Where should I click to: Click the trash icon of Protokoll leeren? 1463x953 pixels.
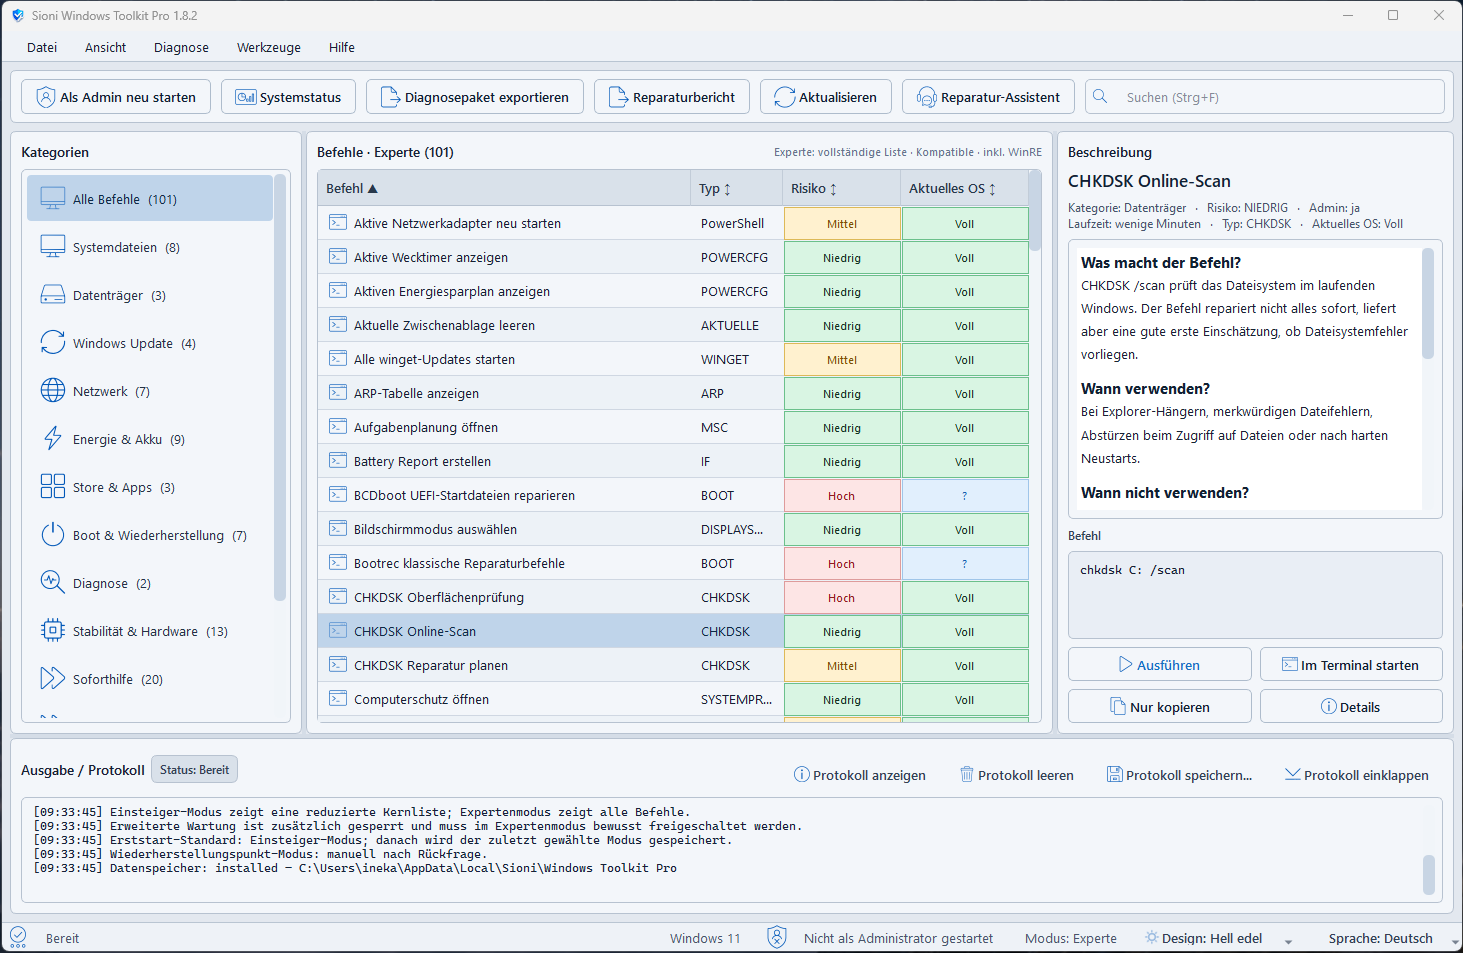[x=967, y=774]
